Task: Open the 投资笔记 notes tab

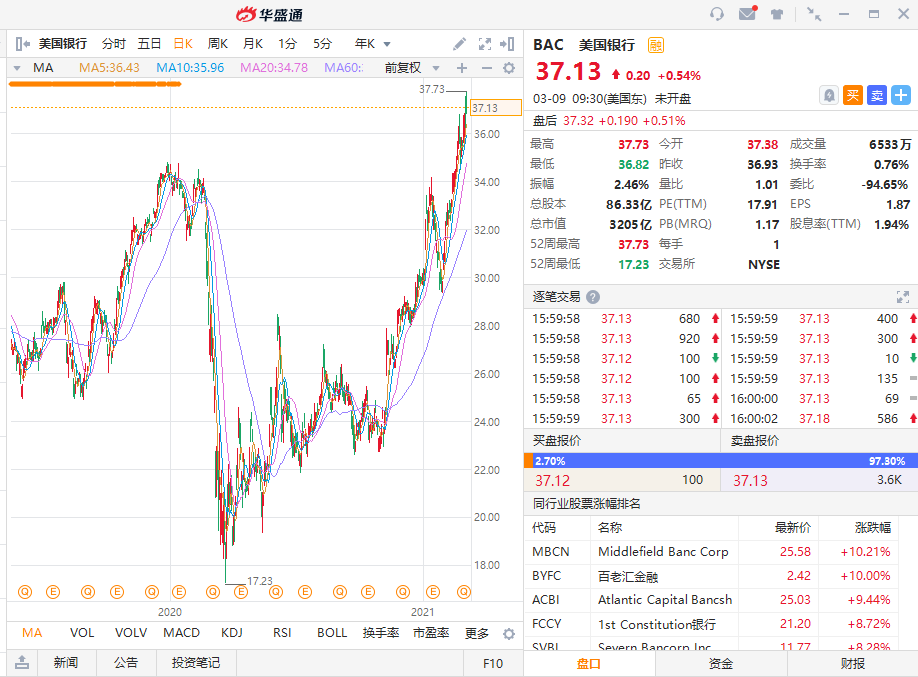Action: coord(196,662)
